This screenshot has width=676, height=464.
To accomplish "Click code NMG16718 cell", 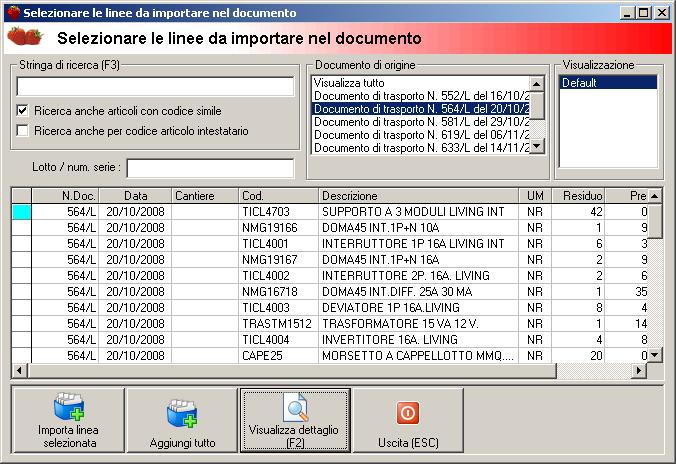I will 279,292.
